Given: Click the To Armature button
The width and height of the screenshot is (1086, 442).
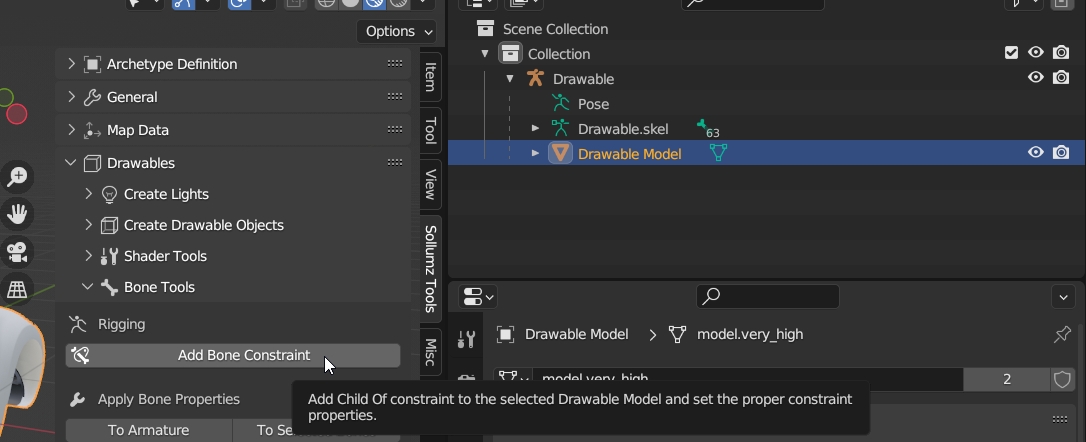Looking at the screenshot, I should [x=149, y=430].
